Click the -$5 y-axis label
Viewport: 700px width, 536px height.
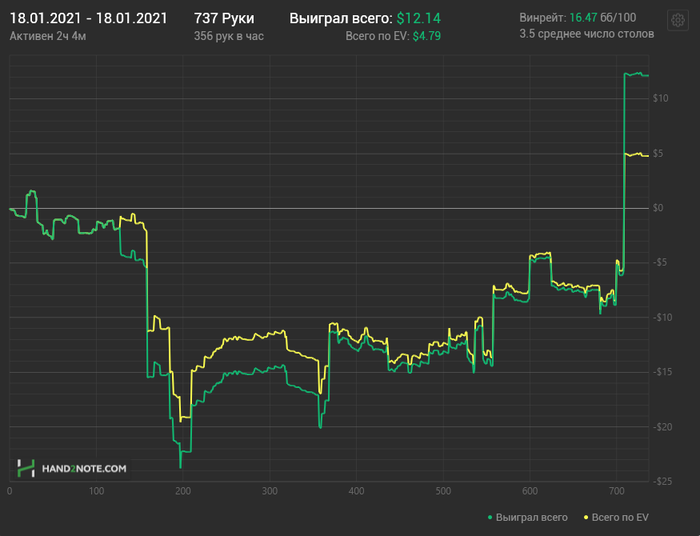(x=660, y=262)
